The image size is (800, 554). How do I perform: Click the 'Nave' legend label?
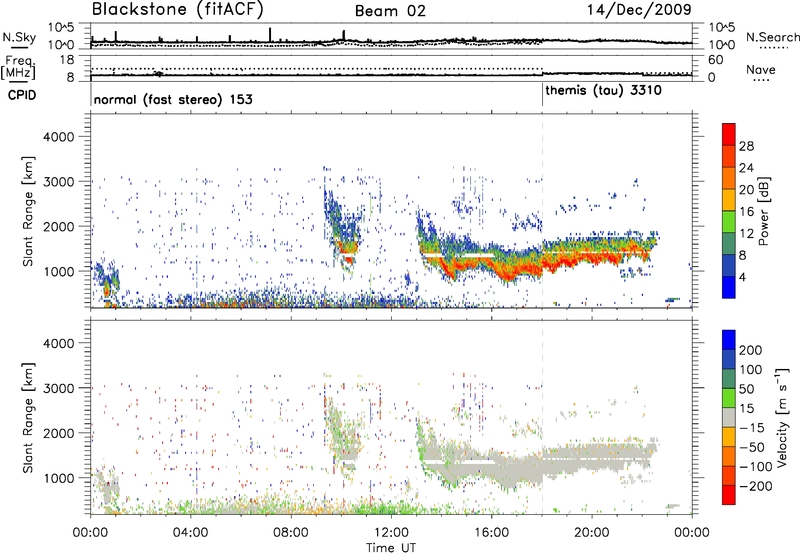[x=761, y=69]
